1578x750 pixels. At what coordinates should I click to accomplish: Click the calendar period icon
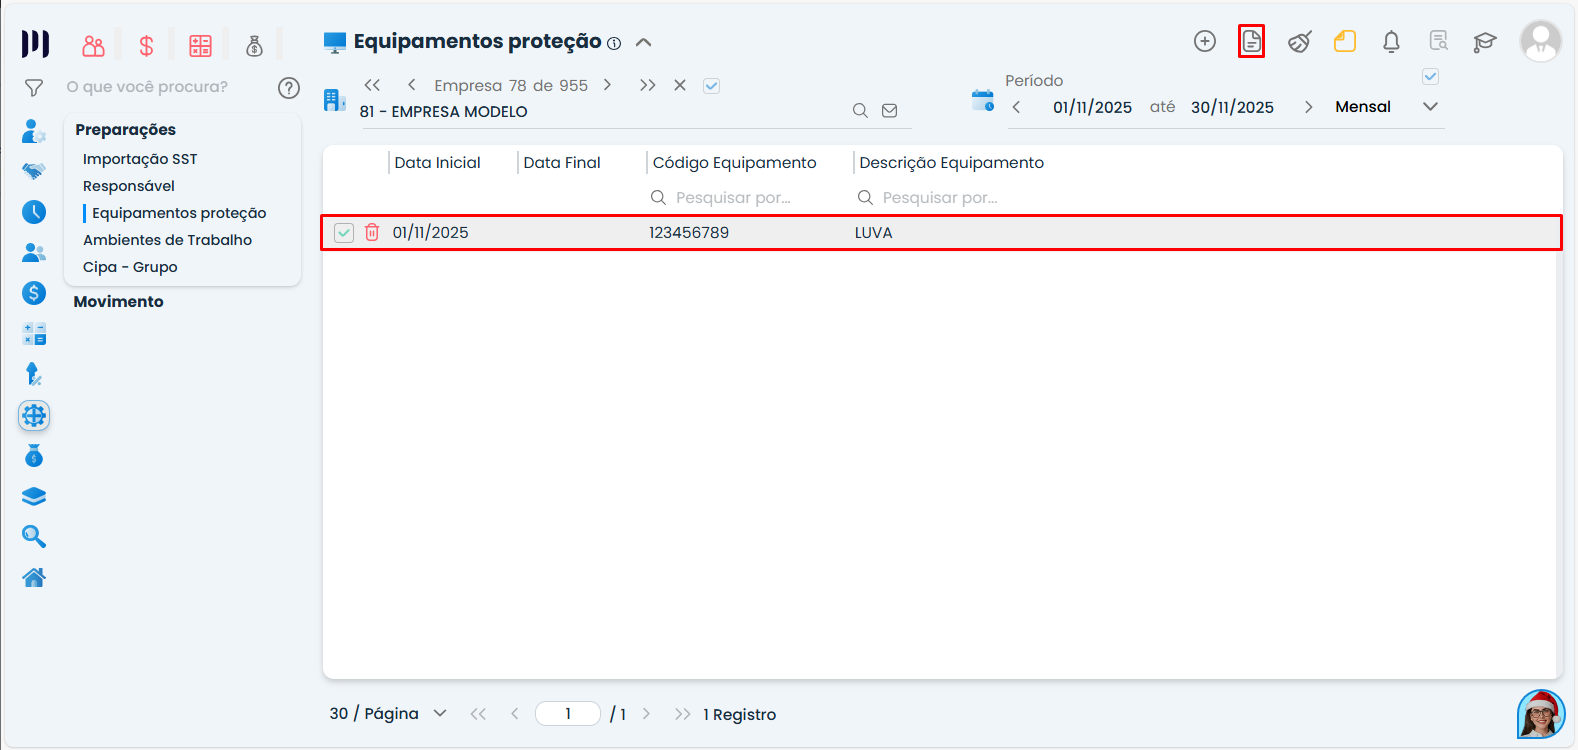click(983, 100)
